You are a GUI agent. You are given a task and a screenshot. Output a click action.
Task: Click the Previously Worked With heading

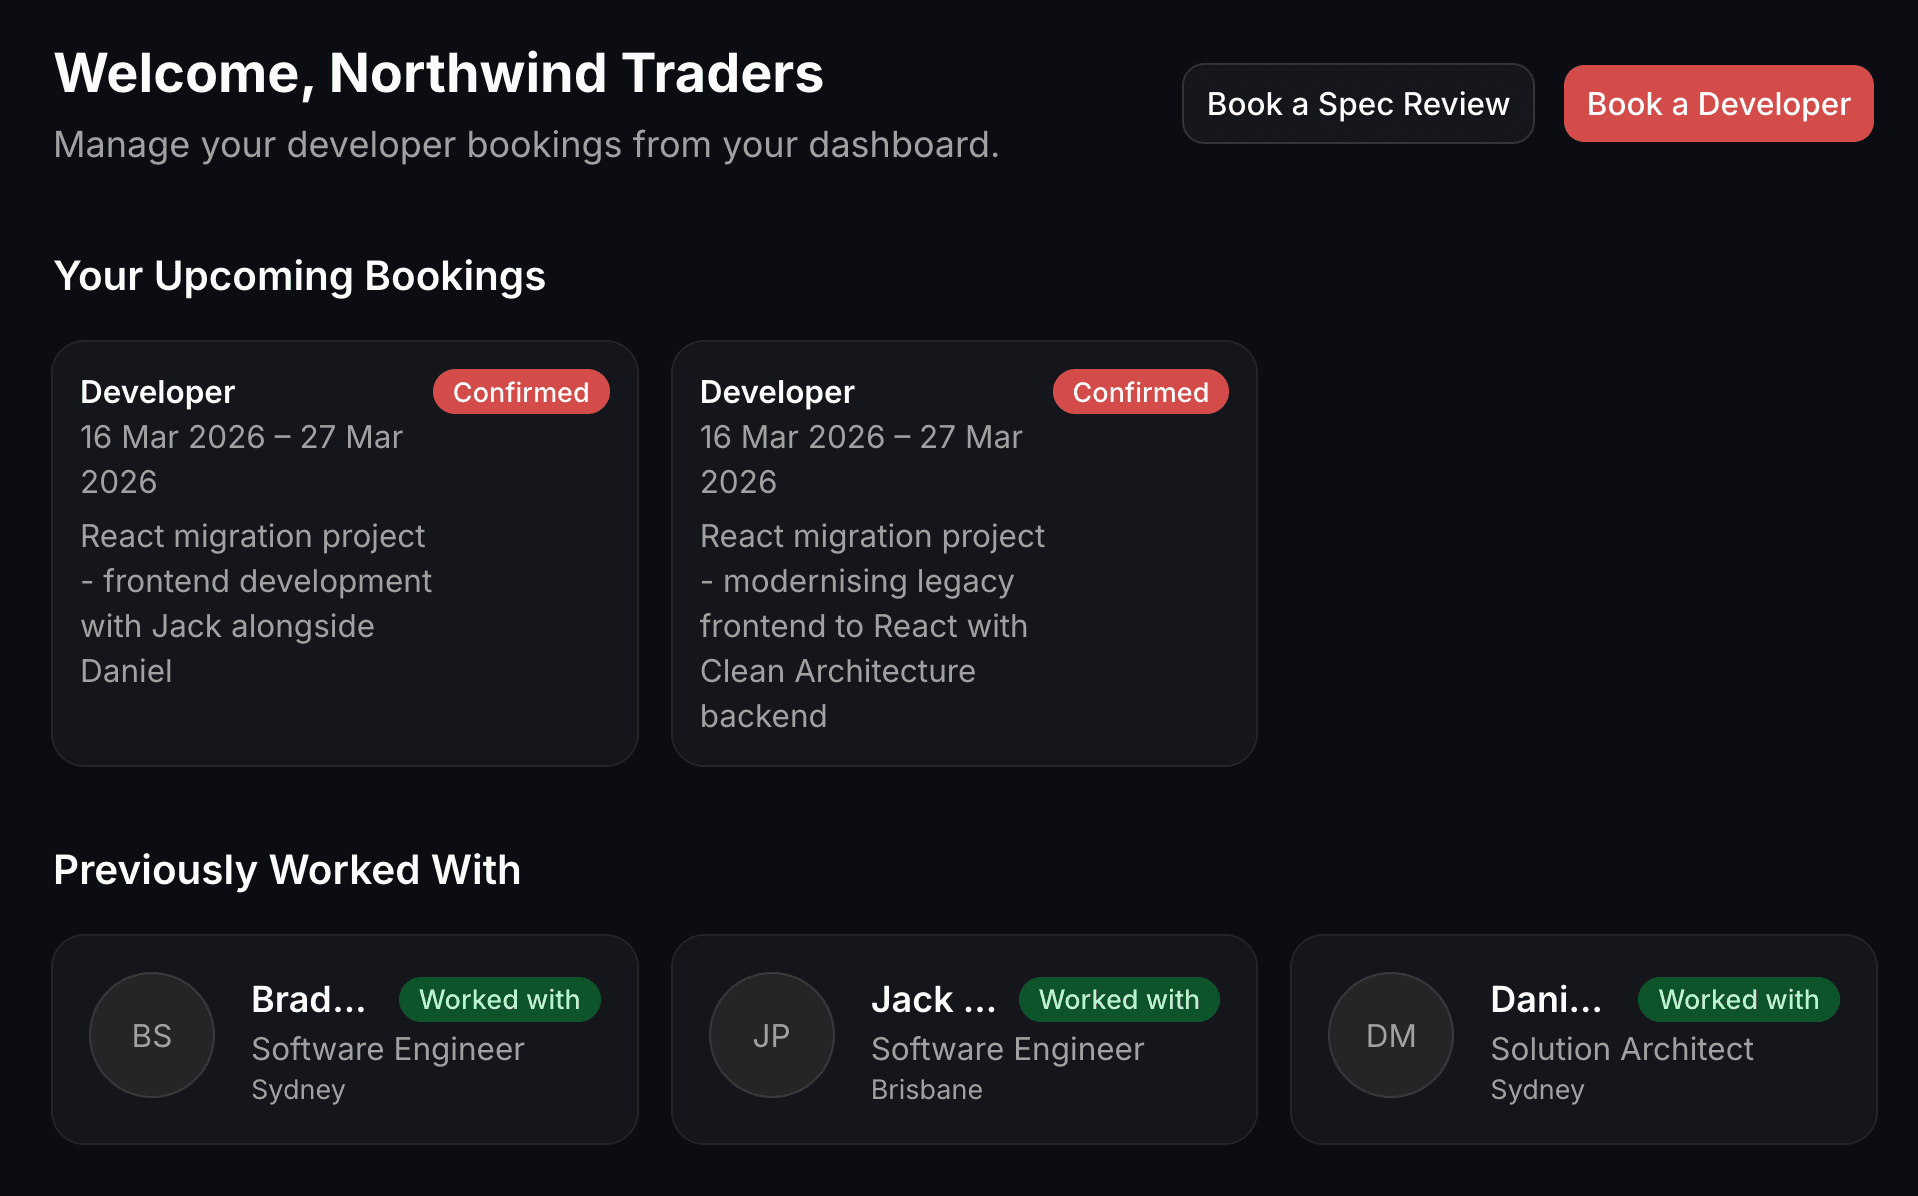pos(287,870)
